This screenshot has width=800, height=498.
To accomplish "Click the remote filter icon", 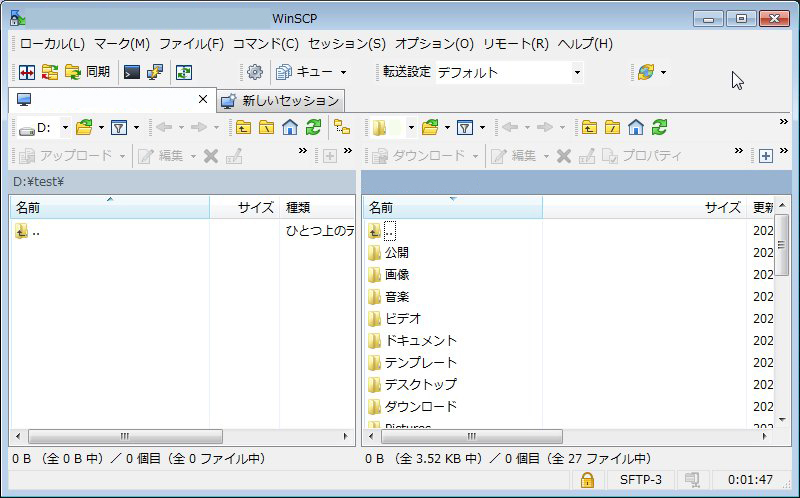I will (465, 128).
